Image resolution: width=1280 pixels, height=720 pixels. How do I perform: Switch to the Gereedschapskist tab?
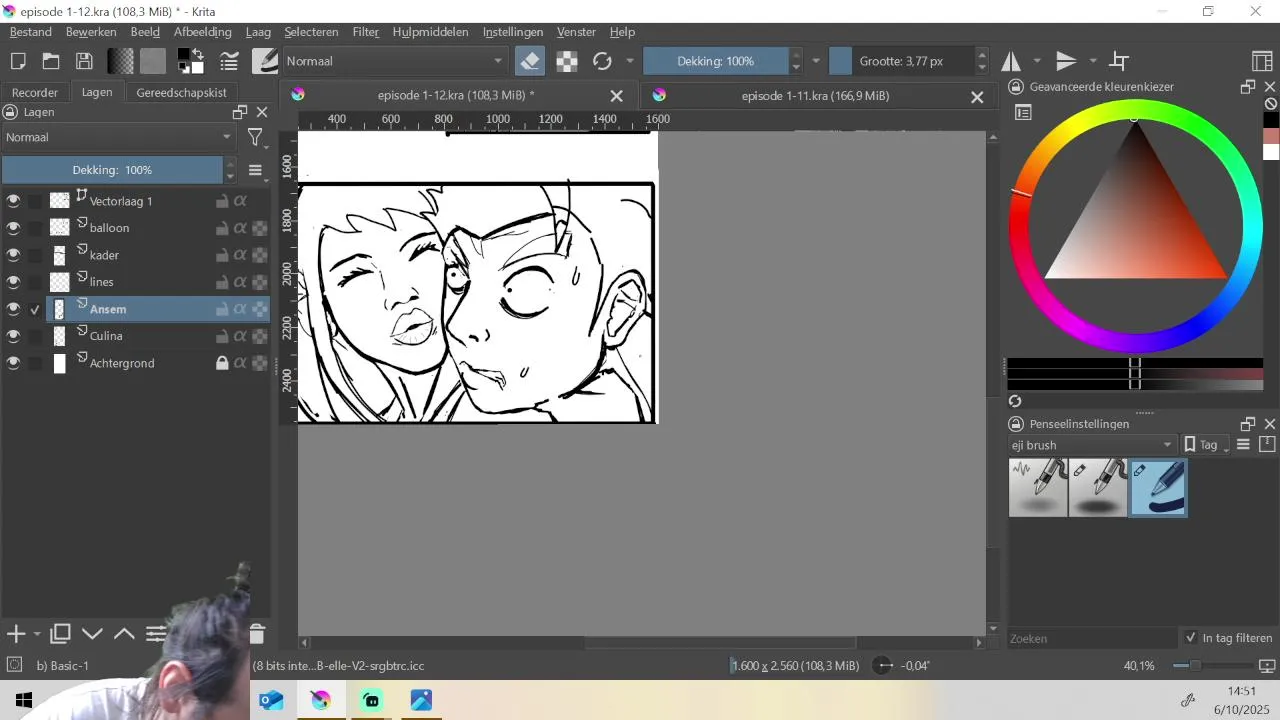pos(181,92)
